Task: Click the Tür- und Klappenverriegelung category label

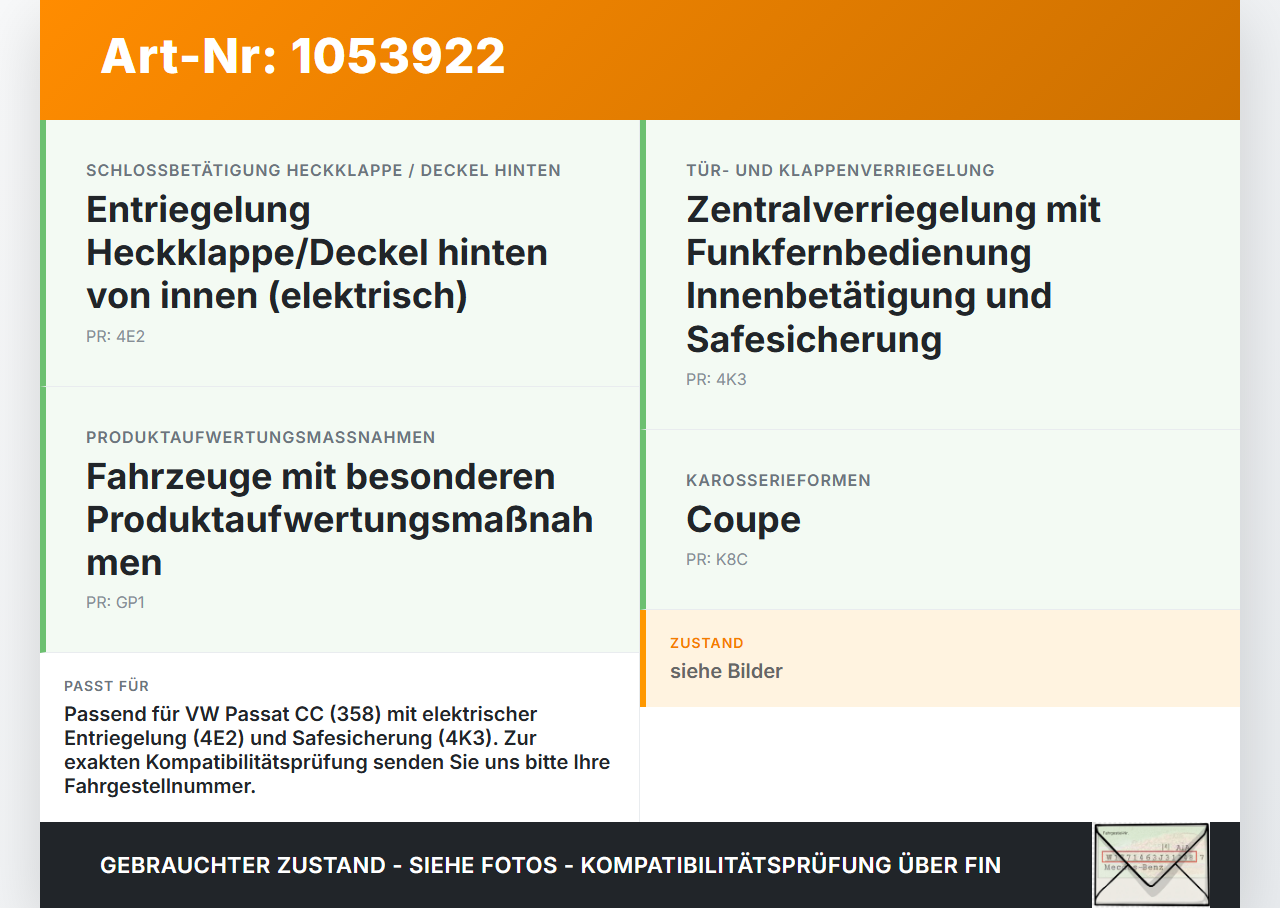Action: point(840,170)
